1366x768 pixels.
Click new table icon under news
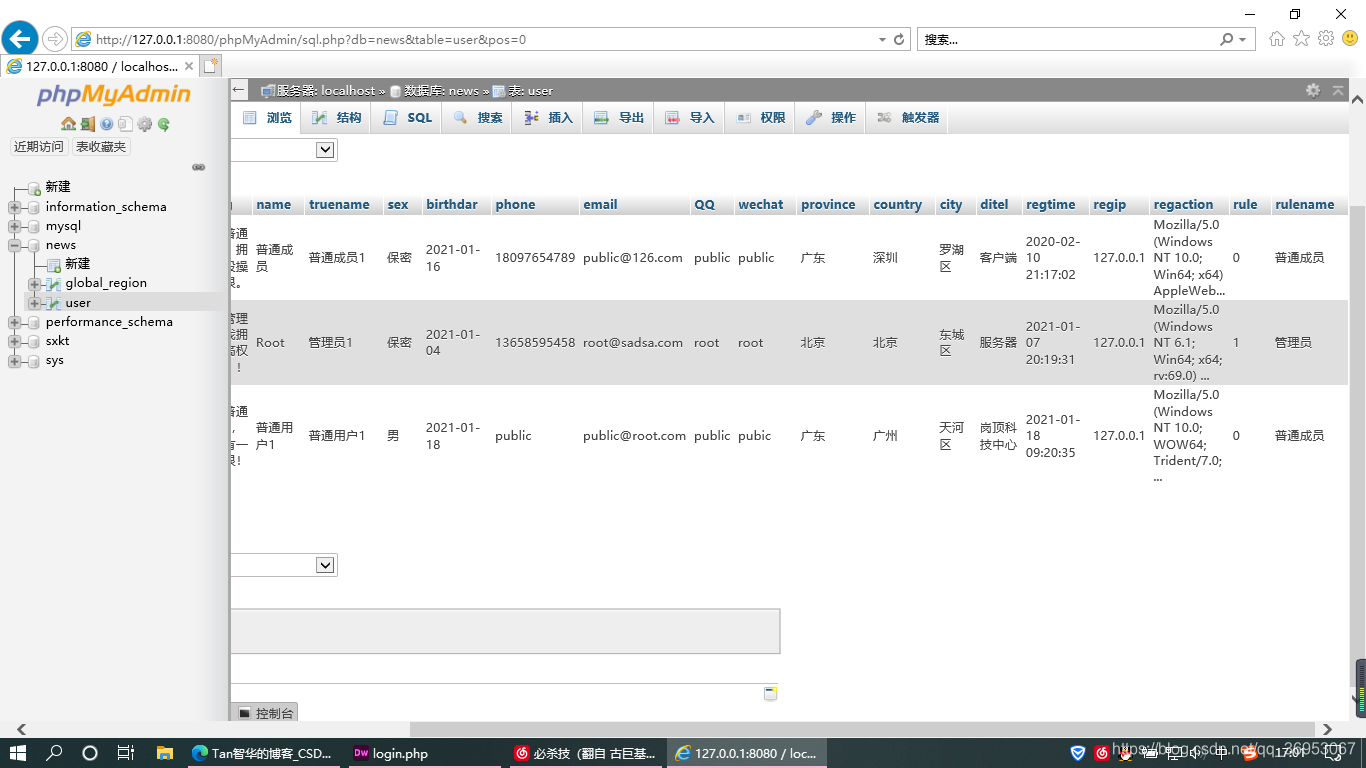tap(53, 265)
